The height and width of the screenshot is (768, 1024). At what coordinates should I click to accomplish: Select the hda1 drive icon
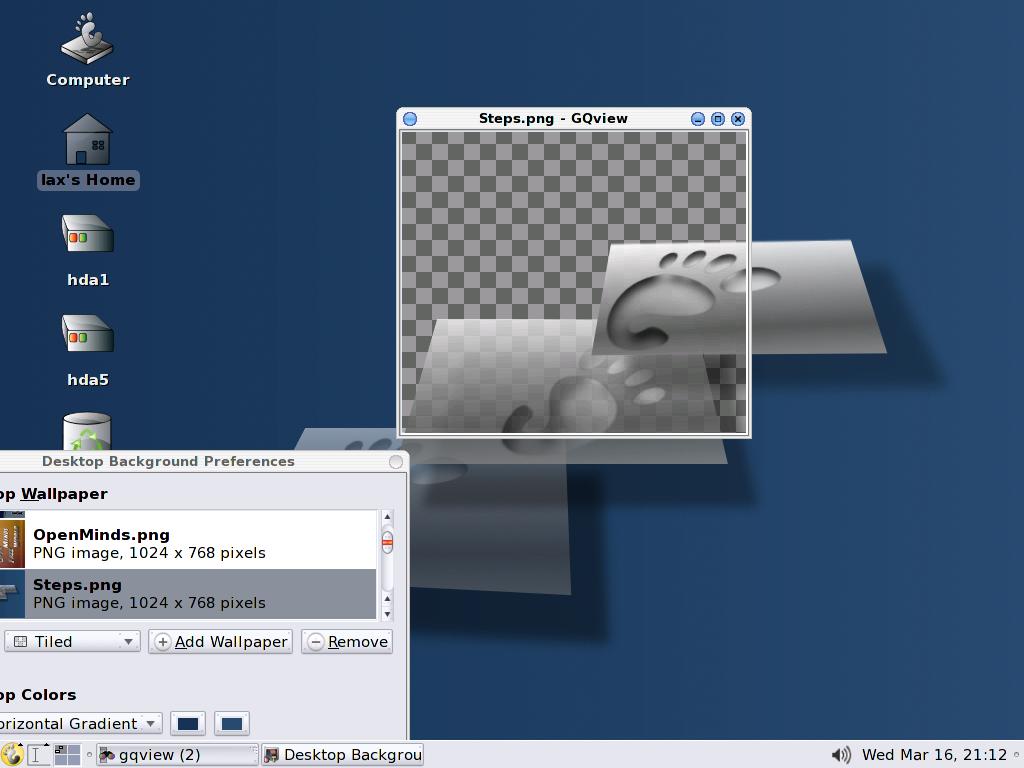click(x=88, y=234)
